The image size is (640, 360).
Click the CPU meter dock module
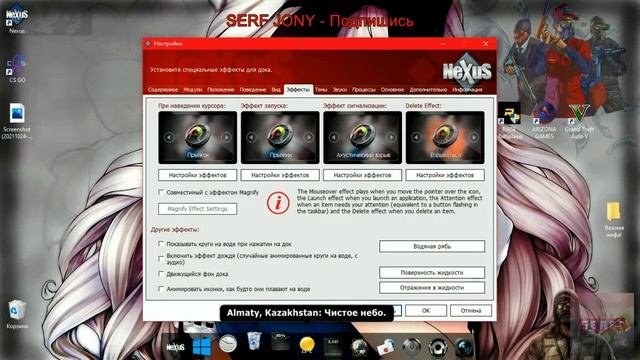pos(280,342)
